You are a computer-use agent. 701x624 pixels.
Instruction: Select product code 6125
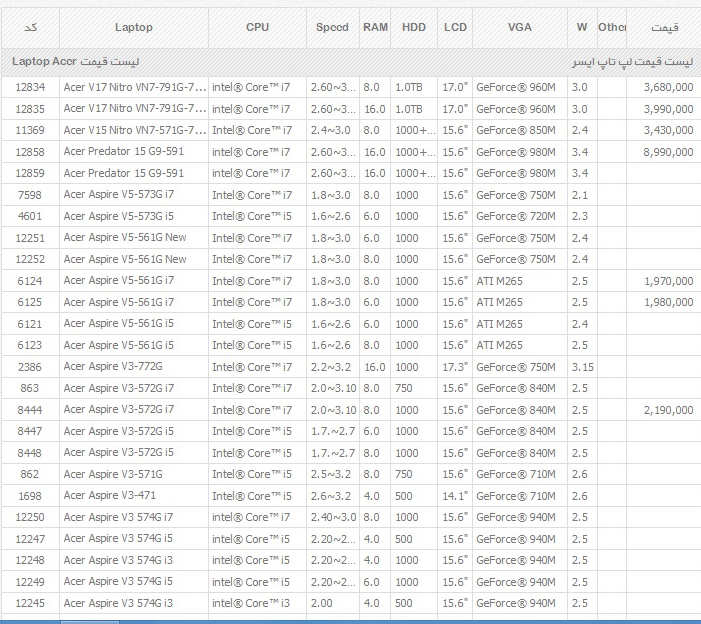click(x=30, y=303)
